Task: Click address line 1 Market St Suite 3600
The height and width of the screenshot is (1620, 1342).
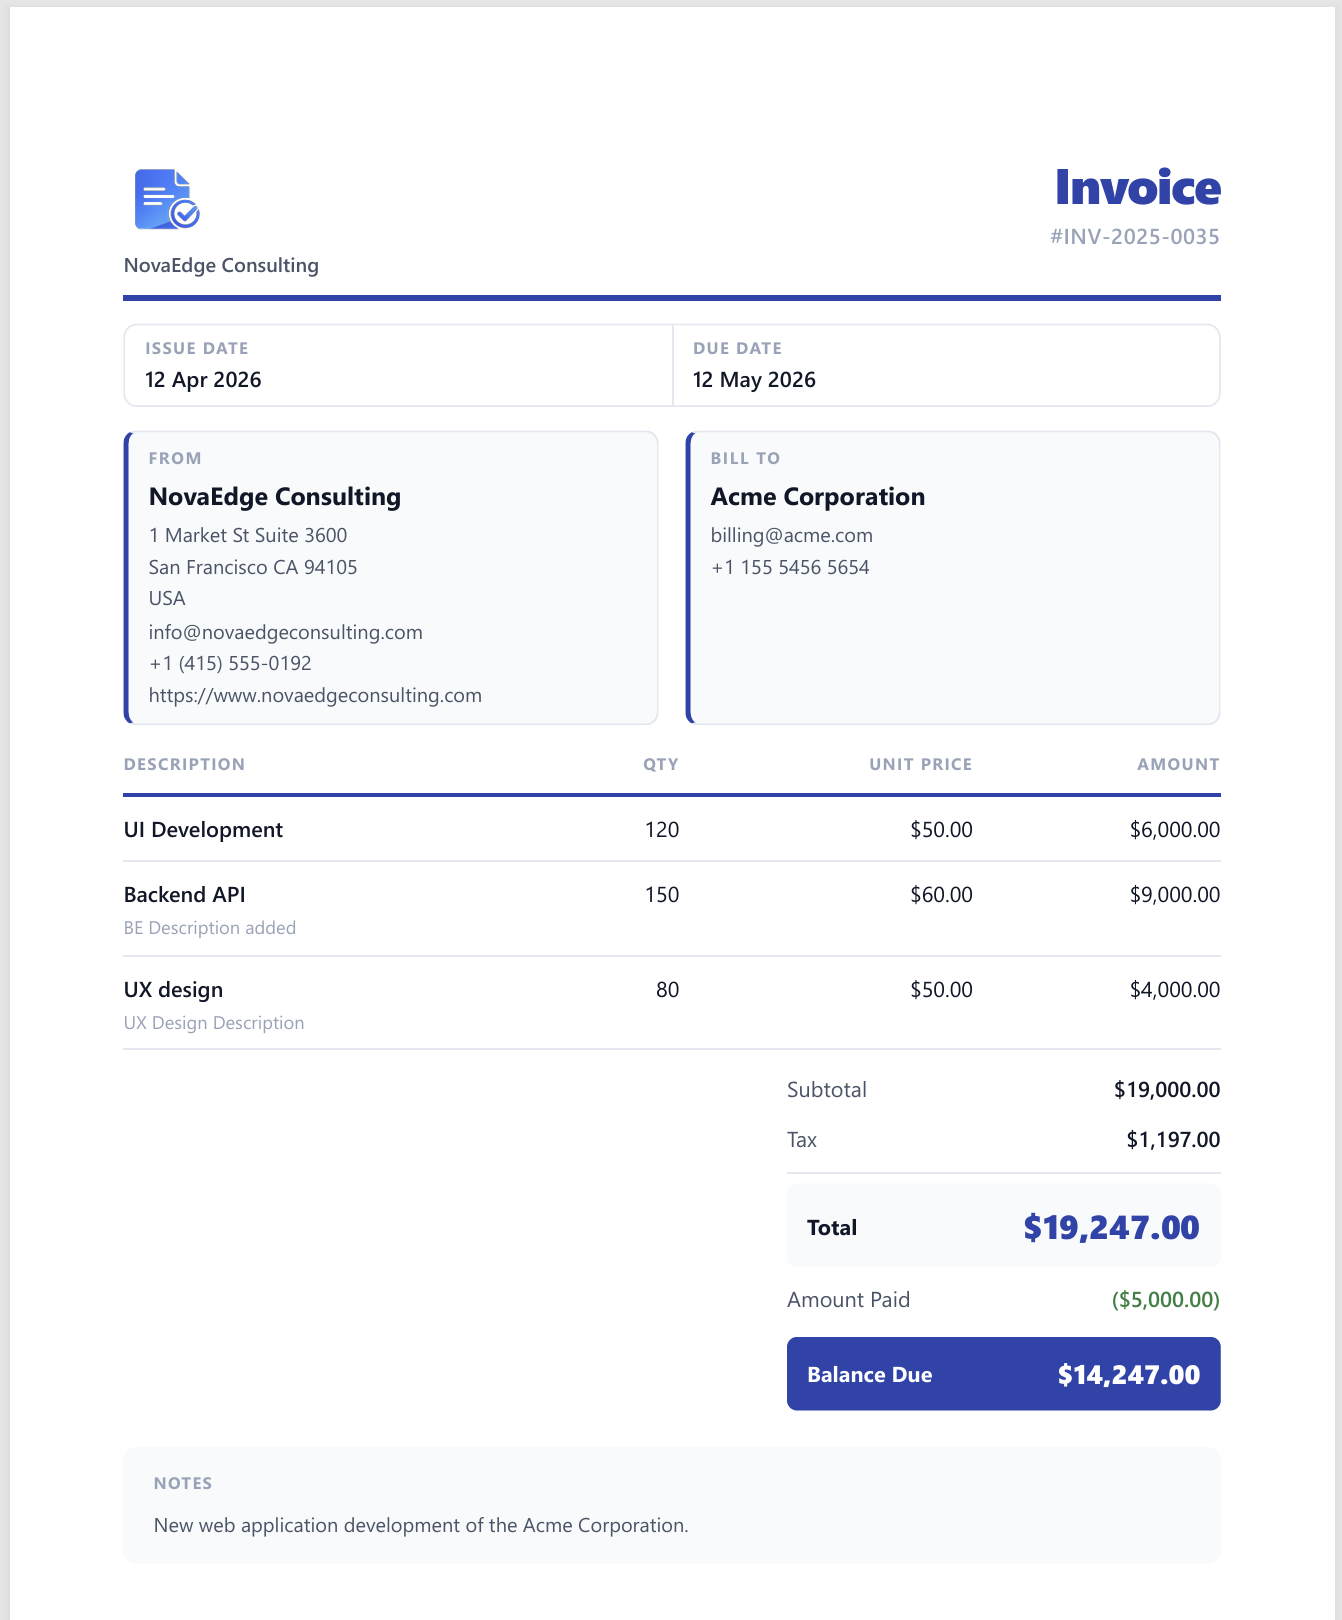Action: pos(248,535)
